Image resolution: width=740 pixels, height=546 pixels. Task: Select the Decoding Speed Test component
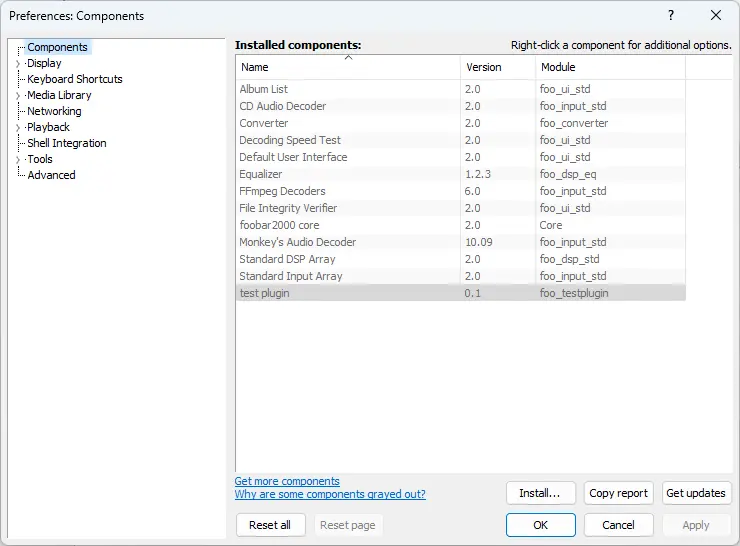coord(461,140)
